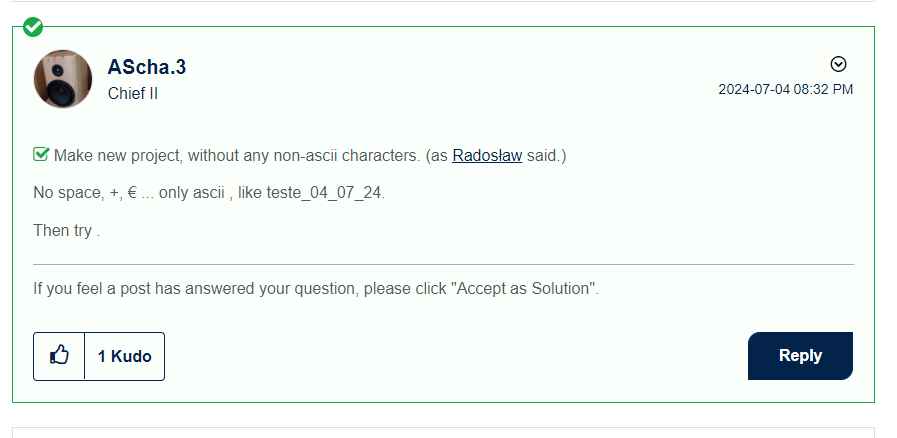Click the quoted "Accept as Solution" signature text
Screen dimensions: 897x438
click(524, 289)
